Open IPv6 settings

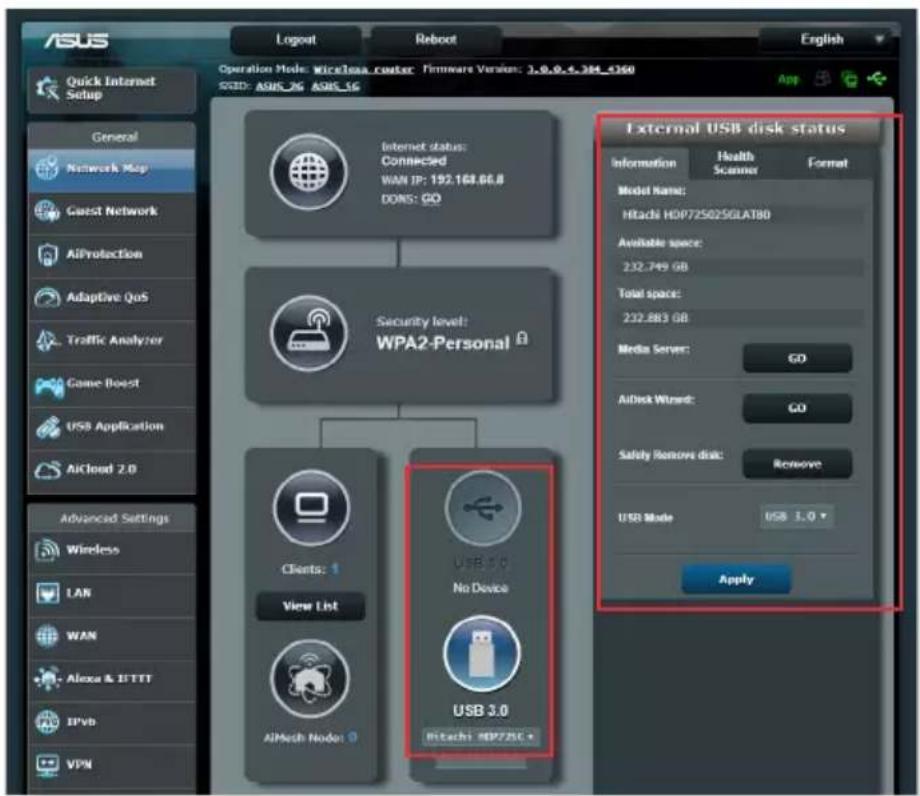tap(111, 722)
